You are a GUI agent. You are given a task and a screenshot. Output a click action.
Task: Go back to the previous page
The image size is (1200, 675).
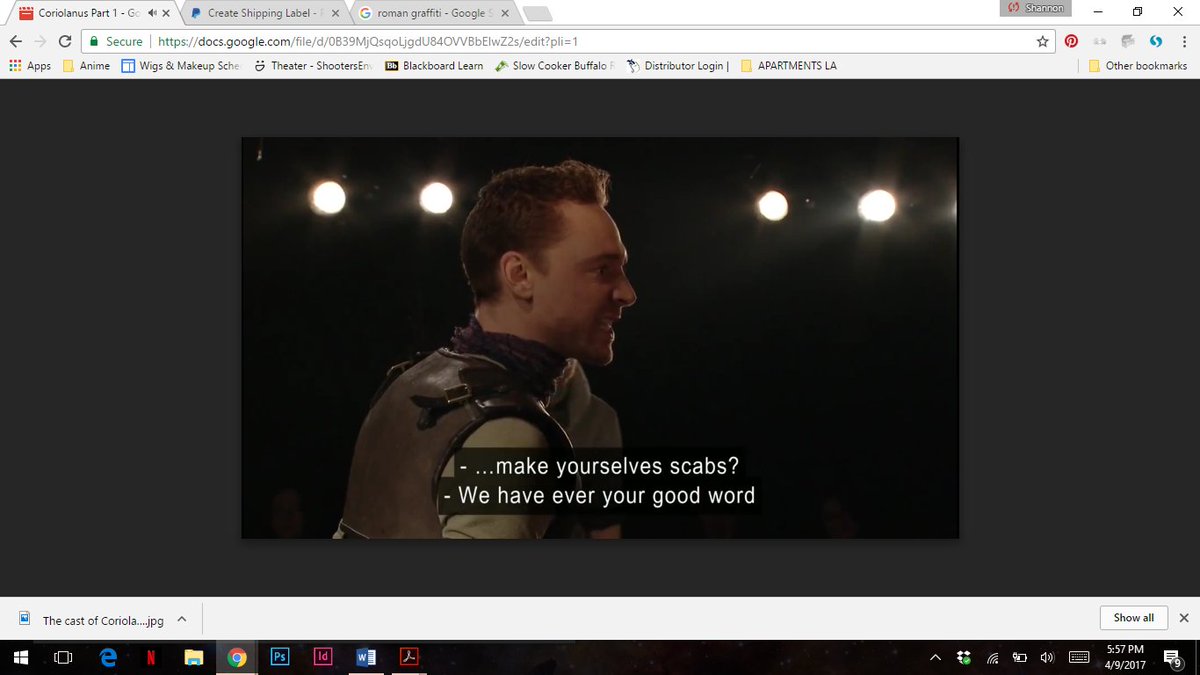[15, 41]
